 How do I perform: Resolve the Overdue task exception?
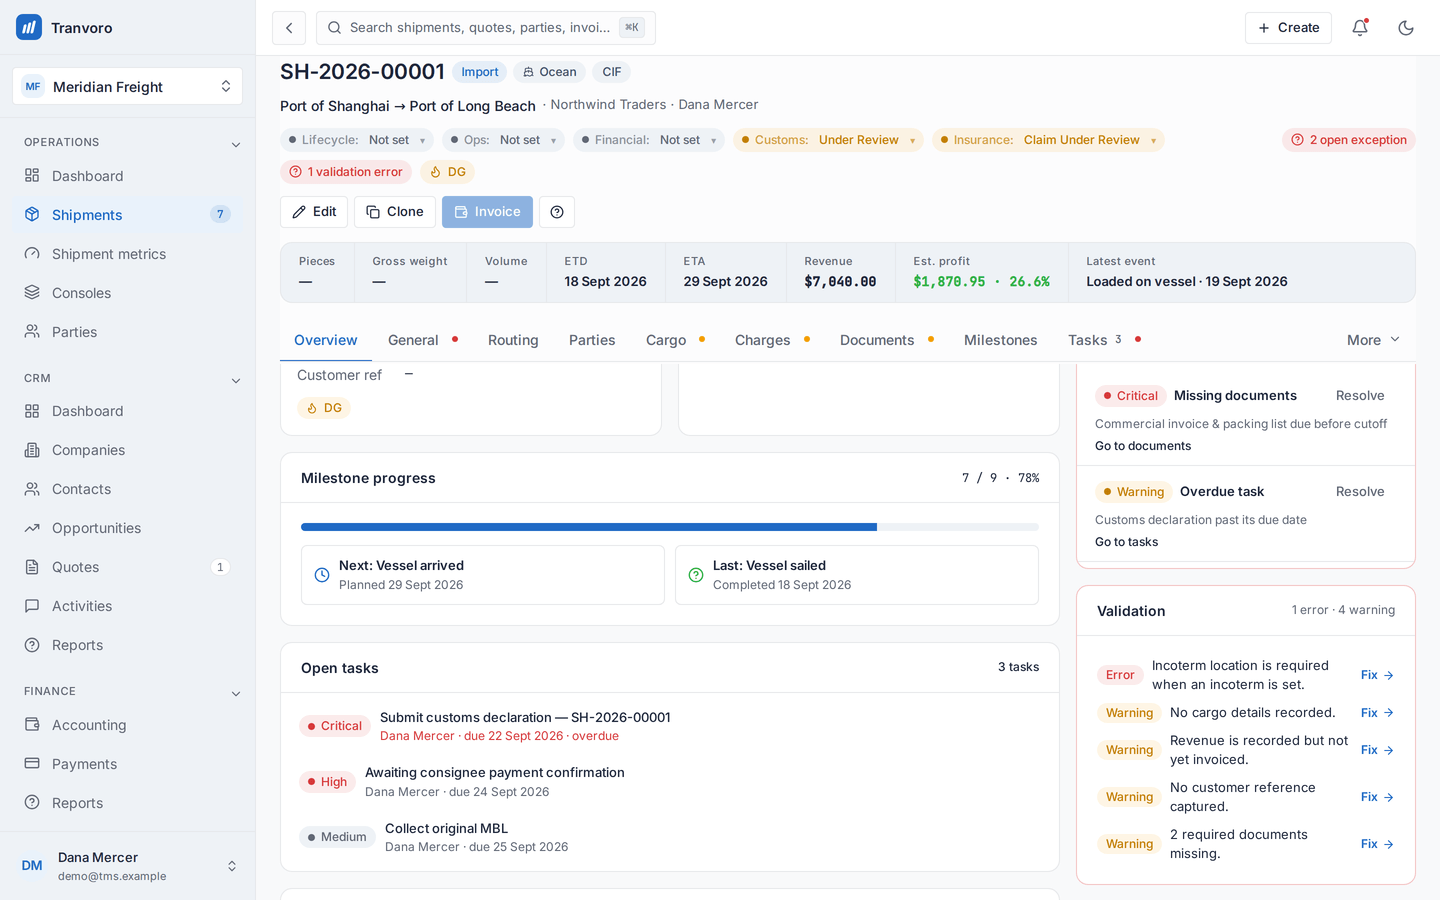tap(1360, 492)
